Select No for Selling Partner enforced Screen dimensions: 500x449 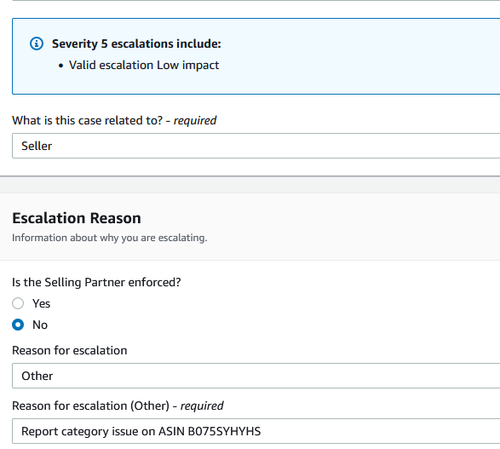18,325
